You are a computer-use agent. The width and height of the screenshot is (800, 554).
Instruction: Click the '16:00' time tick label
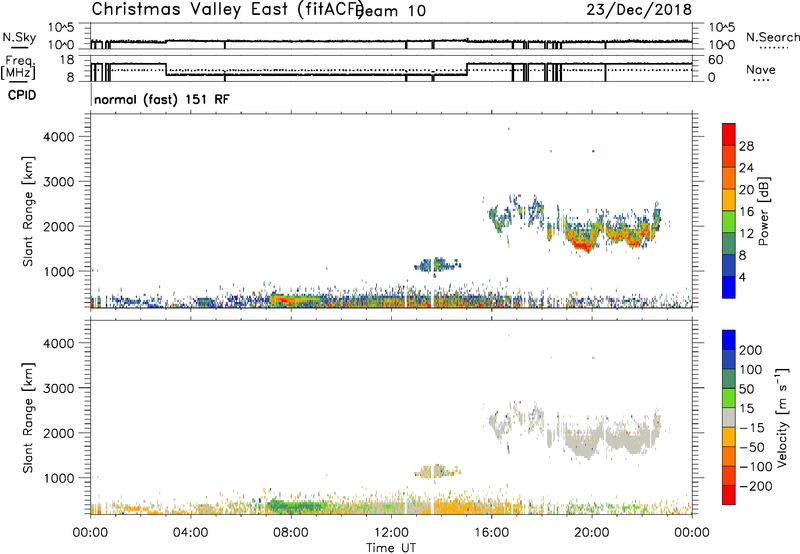pyautogui.click(x=491, y=533)
